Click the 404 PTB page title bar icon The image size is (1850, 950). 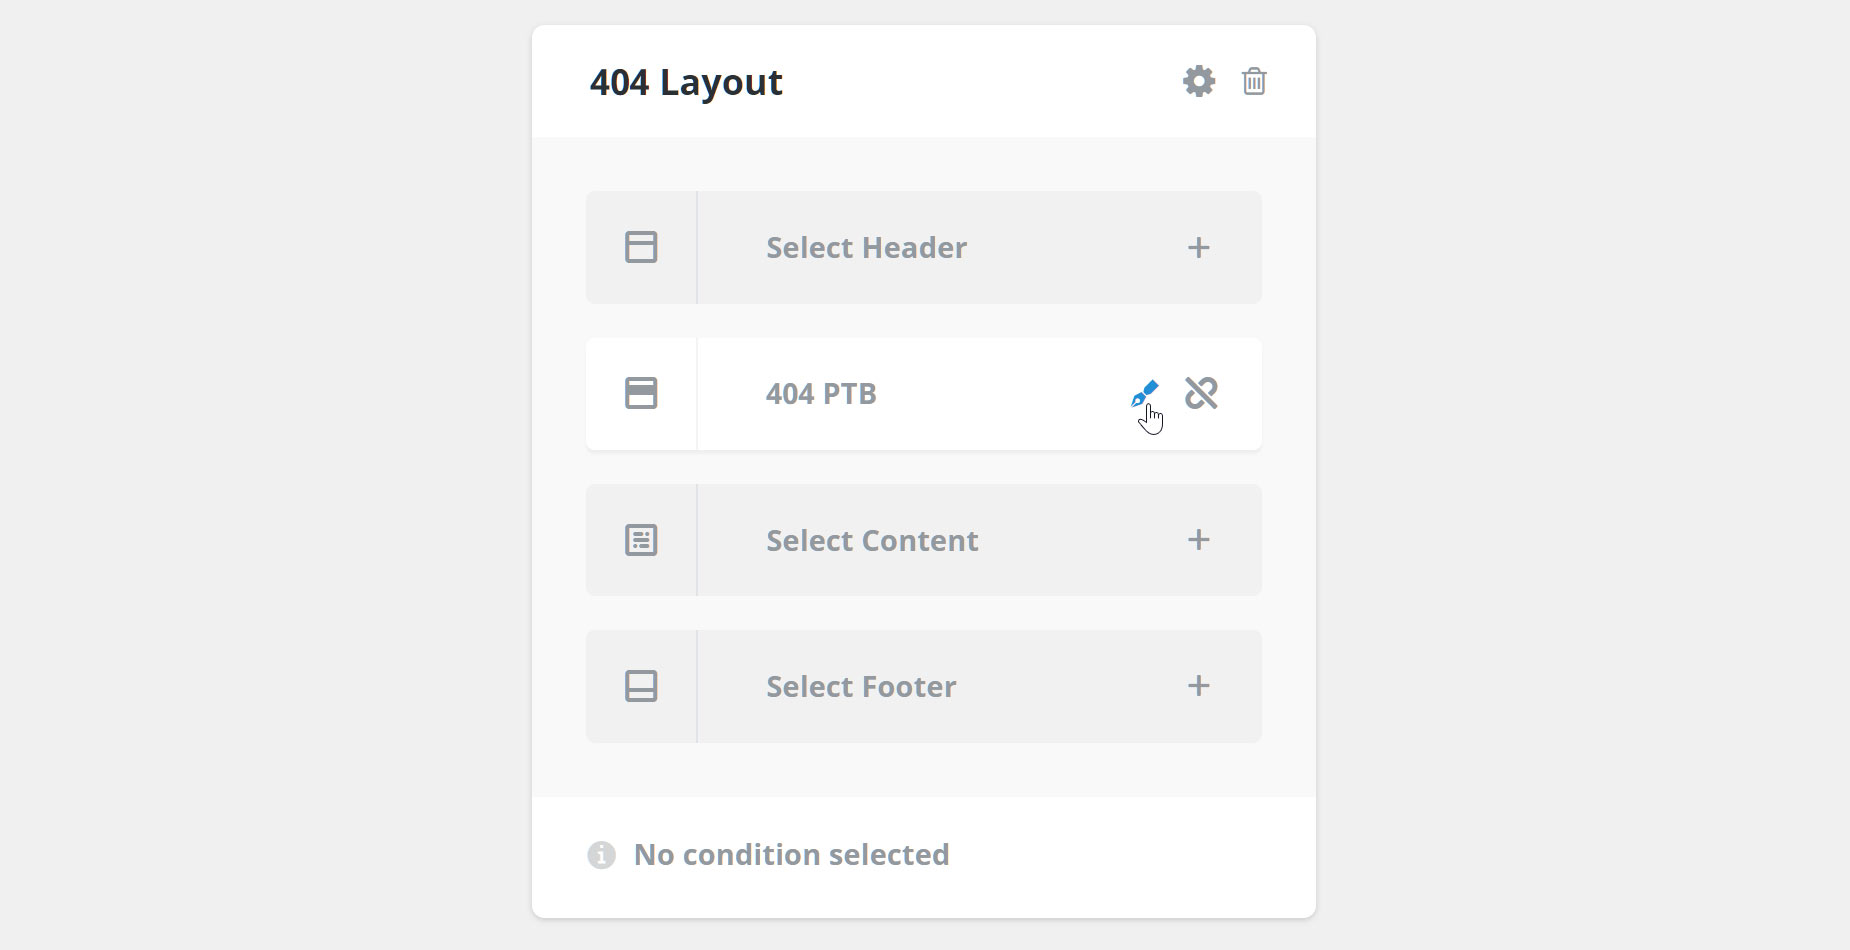coord(641,393)
